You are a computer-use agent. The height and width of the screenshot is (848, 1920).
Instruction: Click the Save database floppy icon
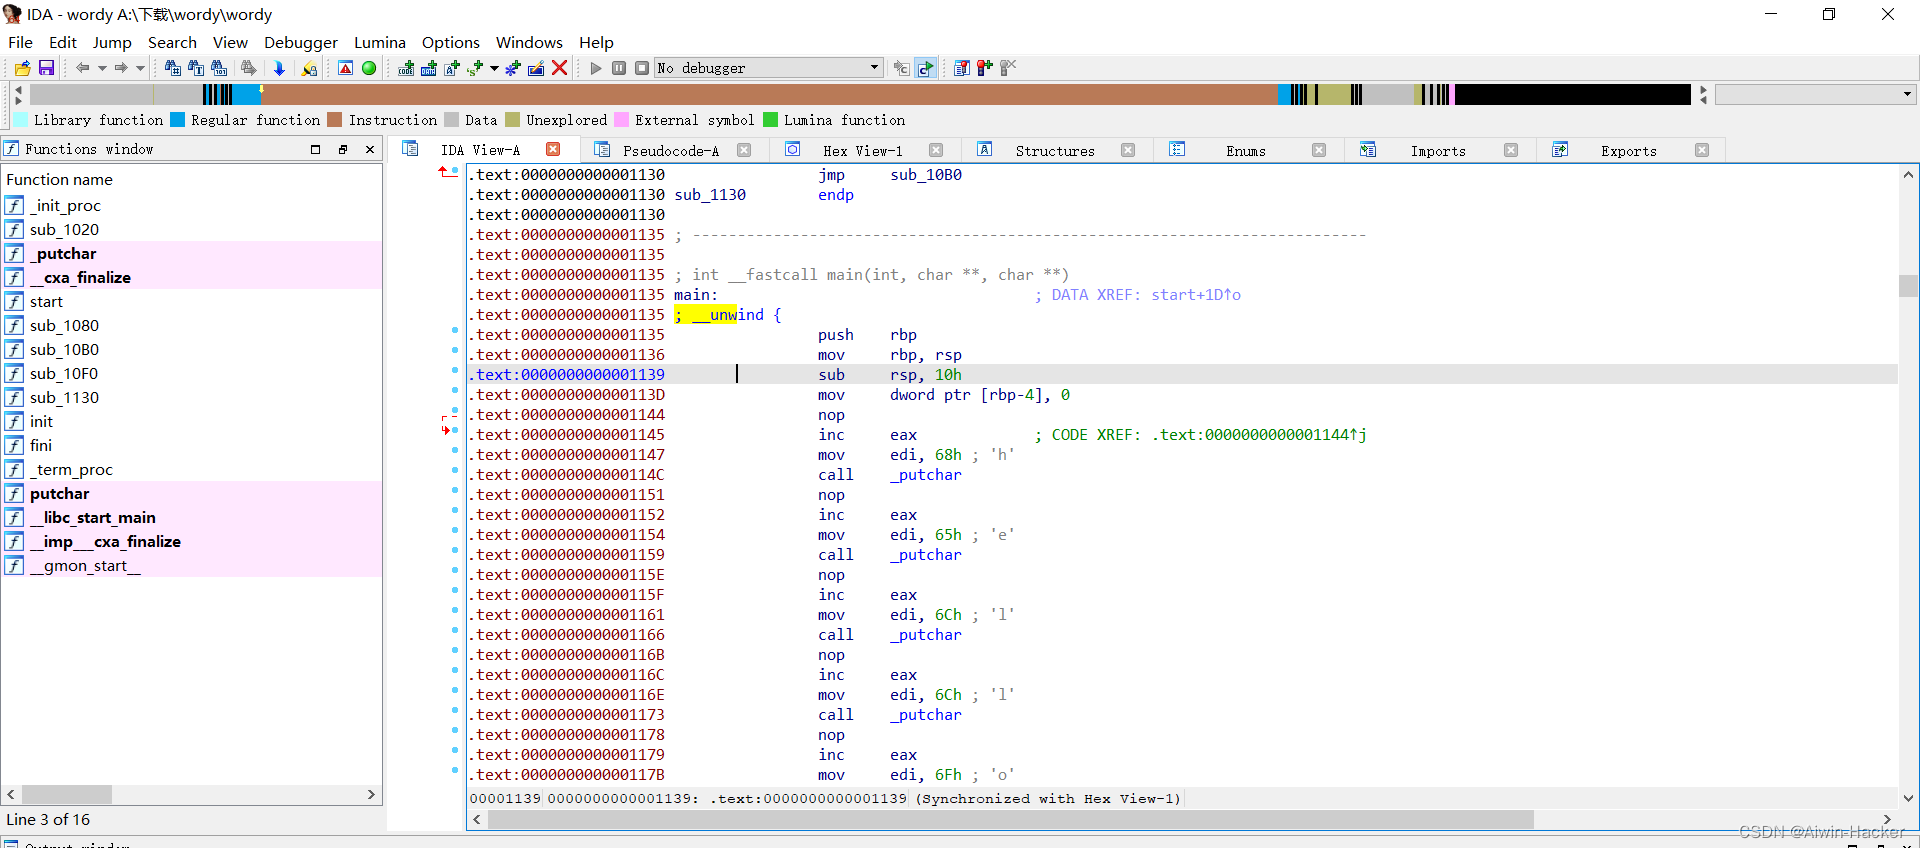point(46,68)
